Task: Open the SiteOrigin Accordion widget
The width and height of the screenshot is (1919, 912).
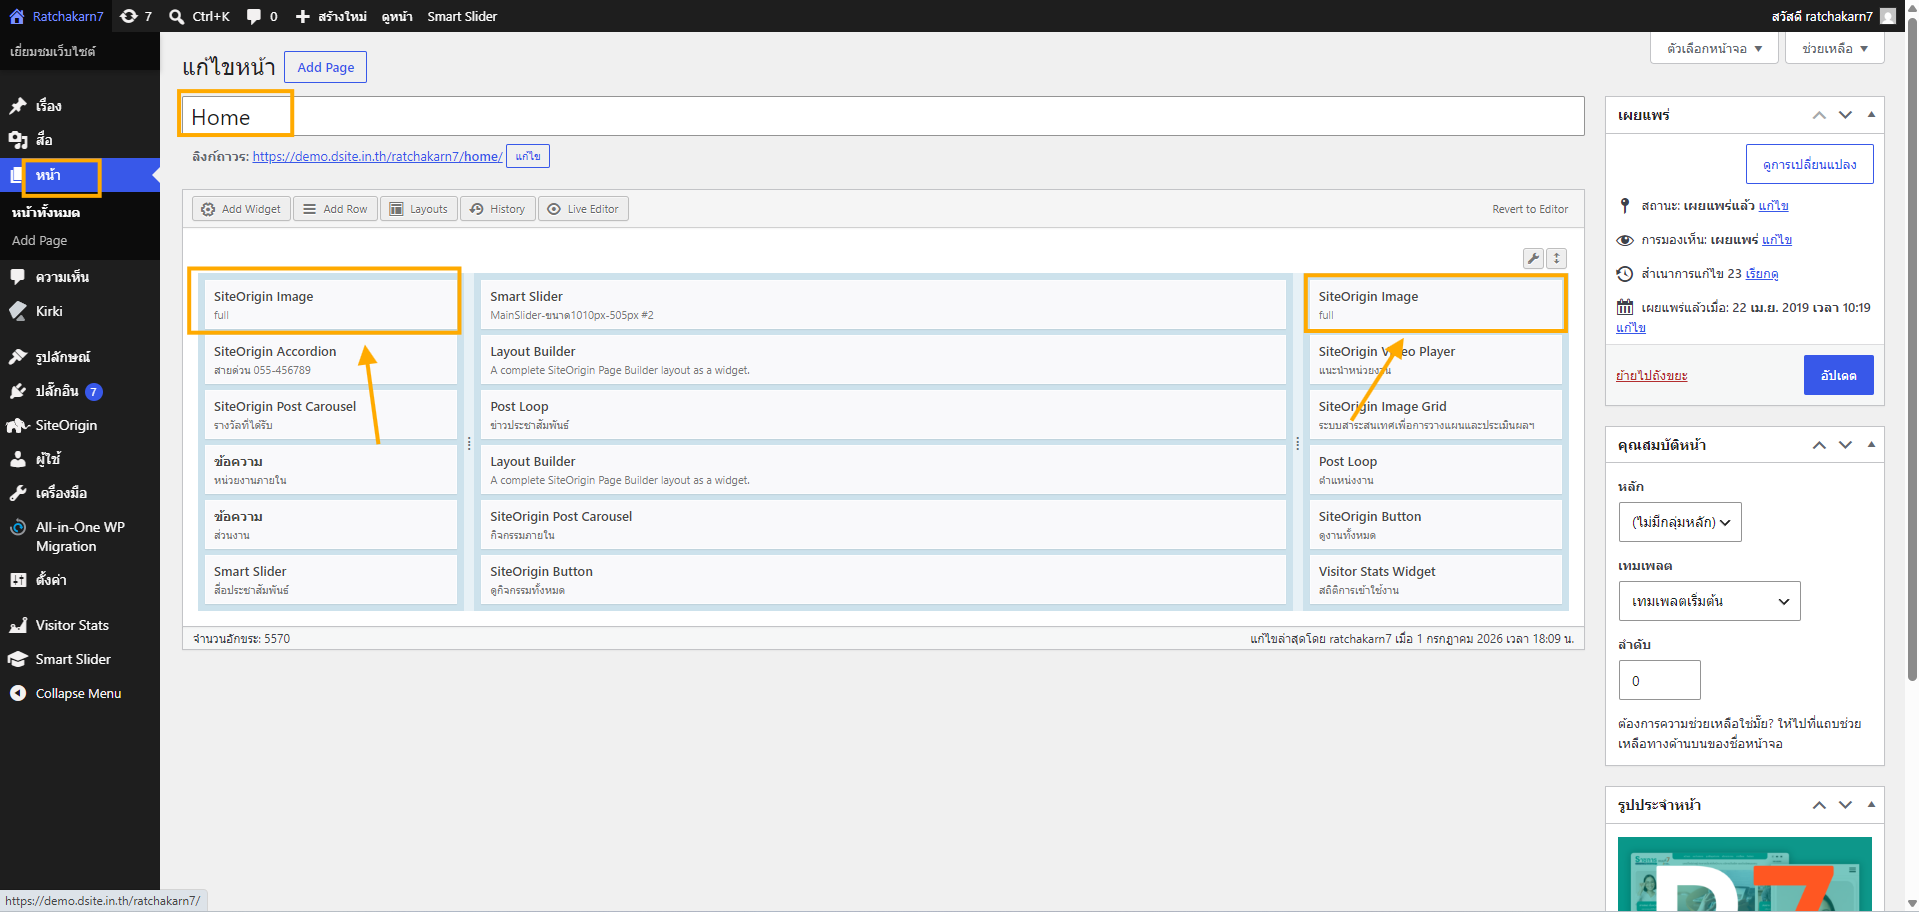Action: click(x=331, y=360)
